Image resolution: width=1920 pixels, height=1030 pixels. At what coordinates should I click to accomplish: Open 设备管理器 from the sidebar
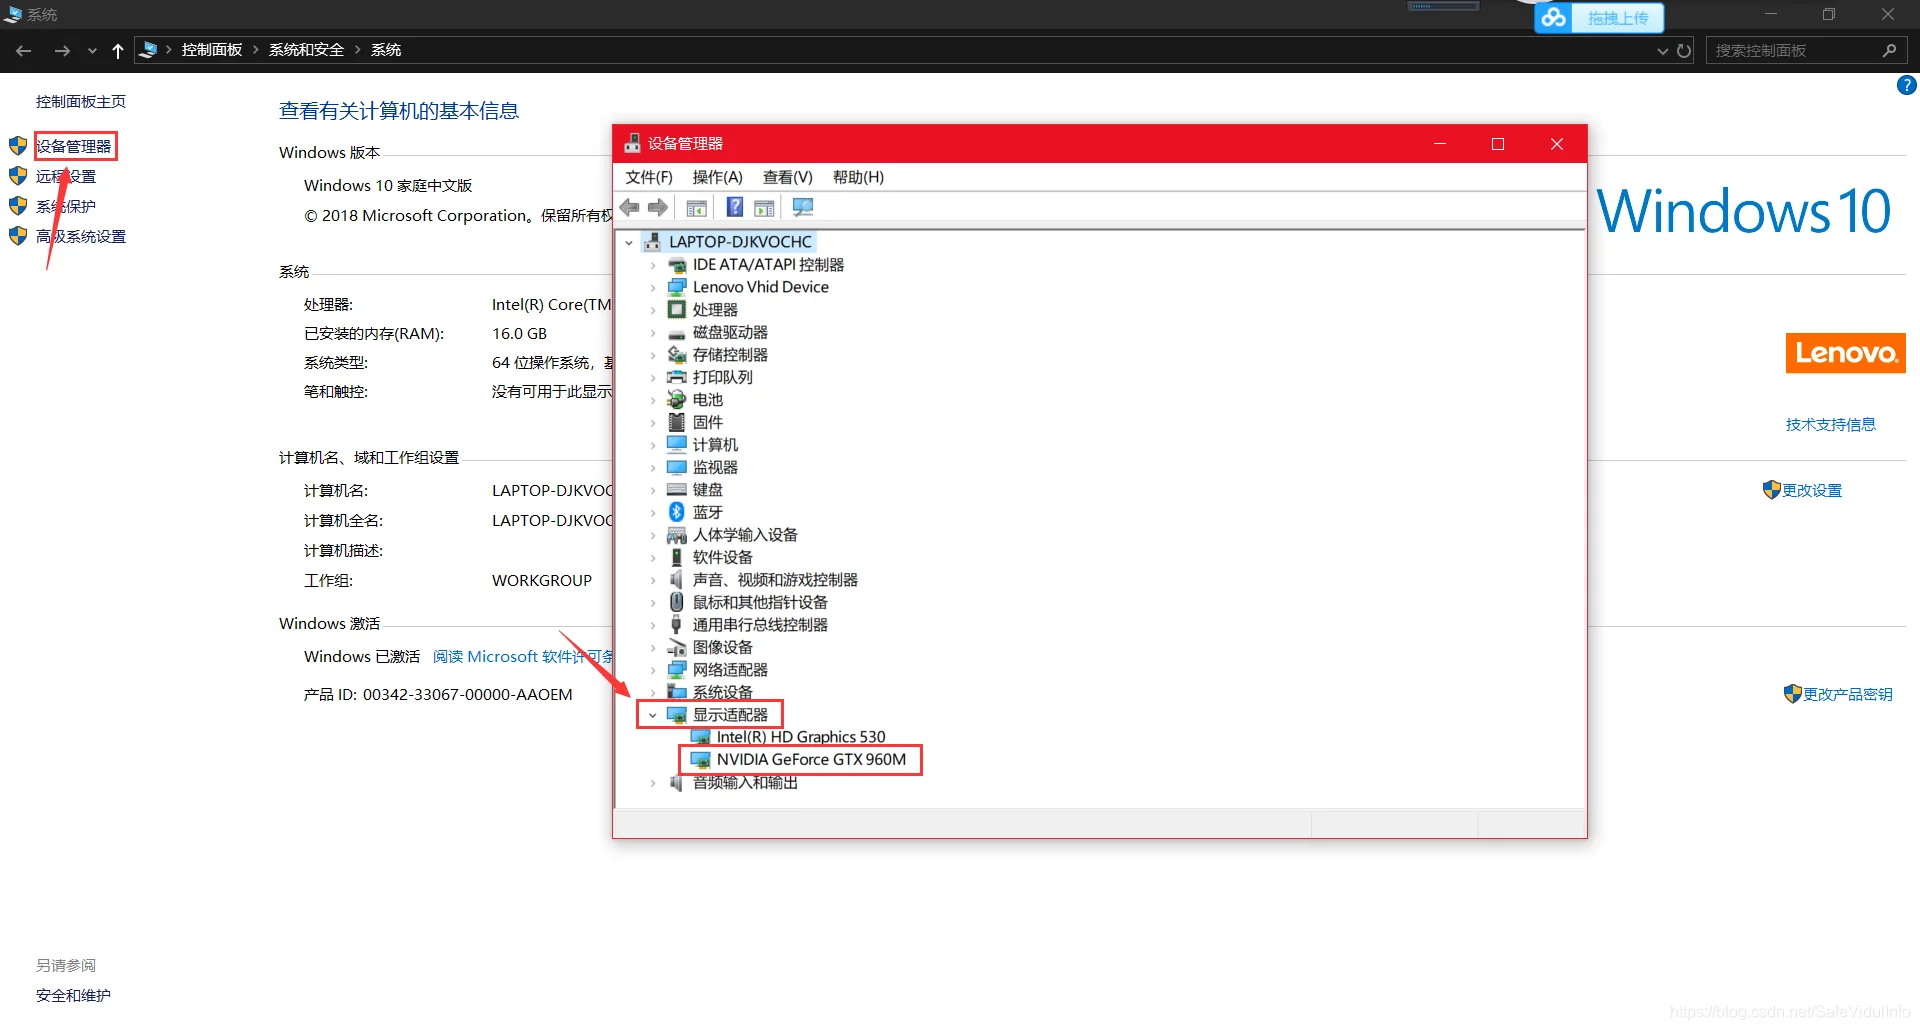click(74, 145)
